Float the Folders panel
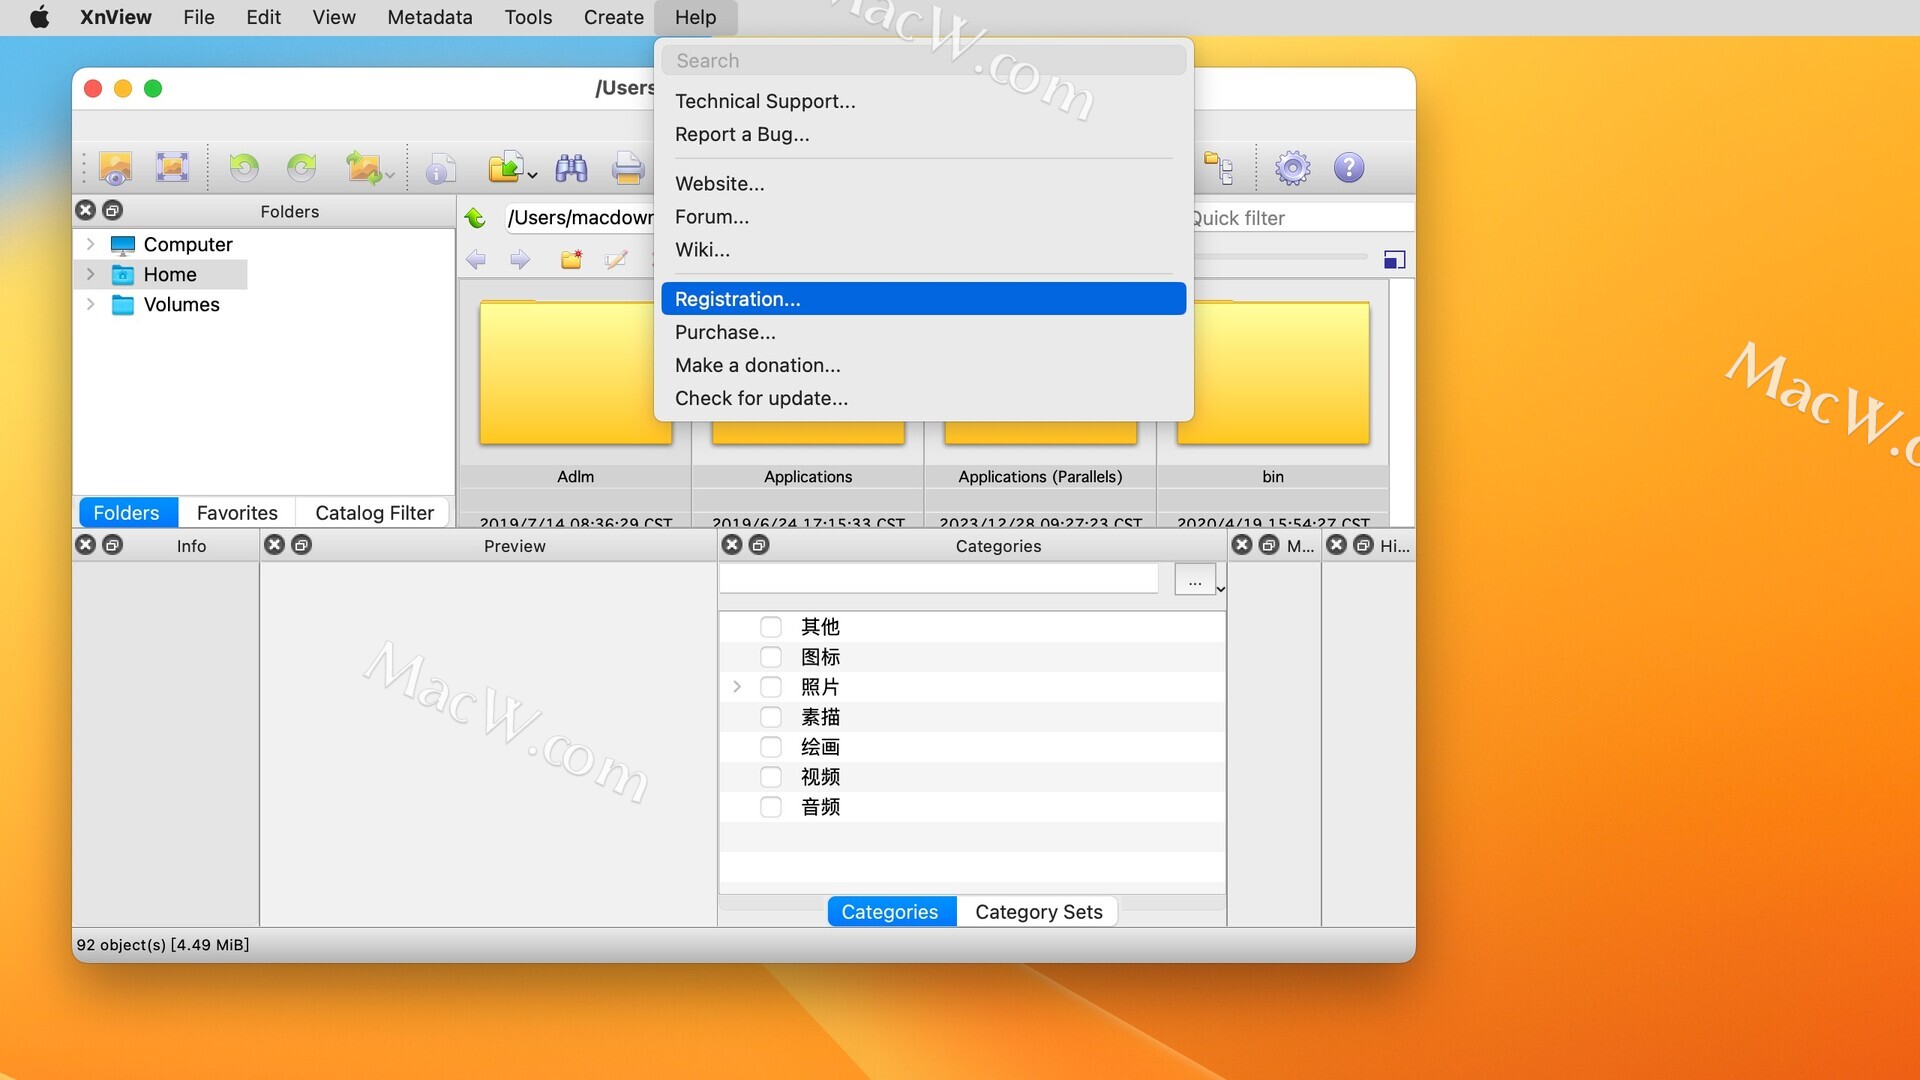 click(x=113, y=210)
